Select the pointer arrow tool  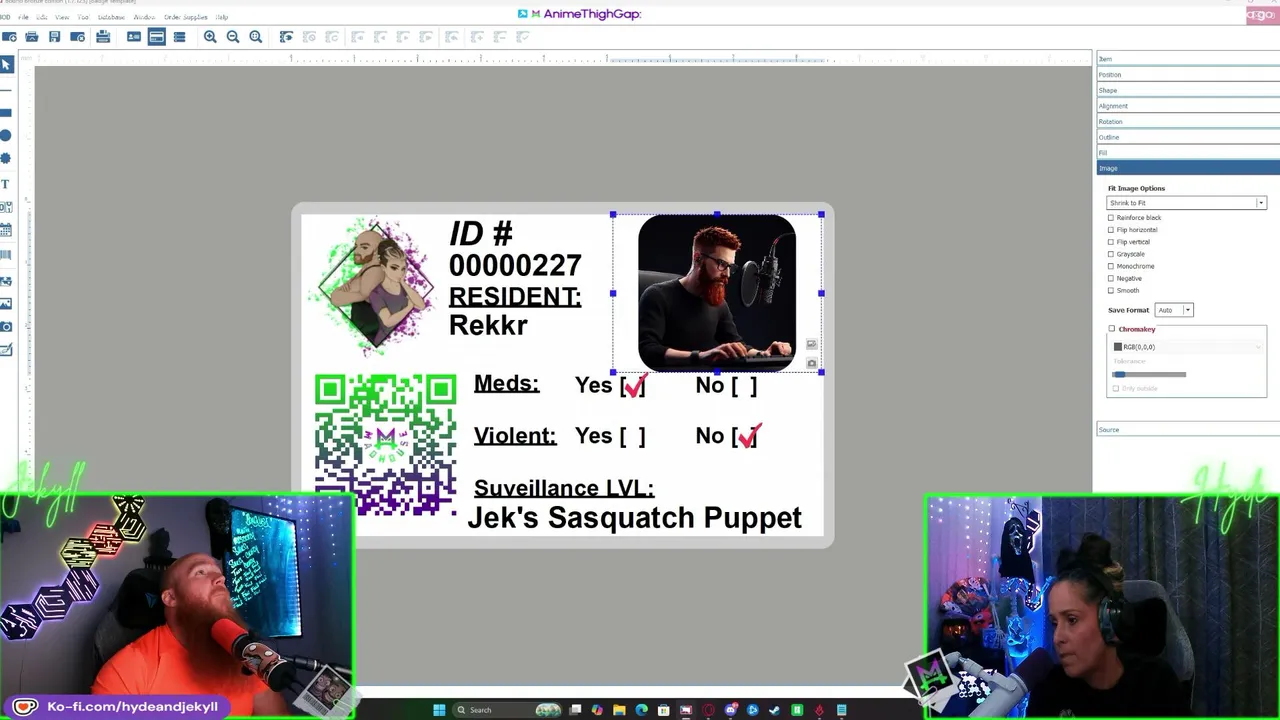click(6, 65)
